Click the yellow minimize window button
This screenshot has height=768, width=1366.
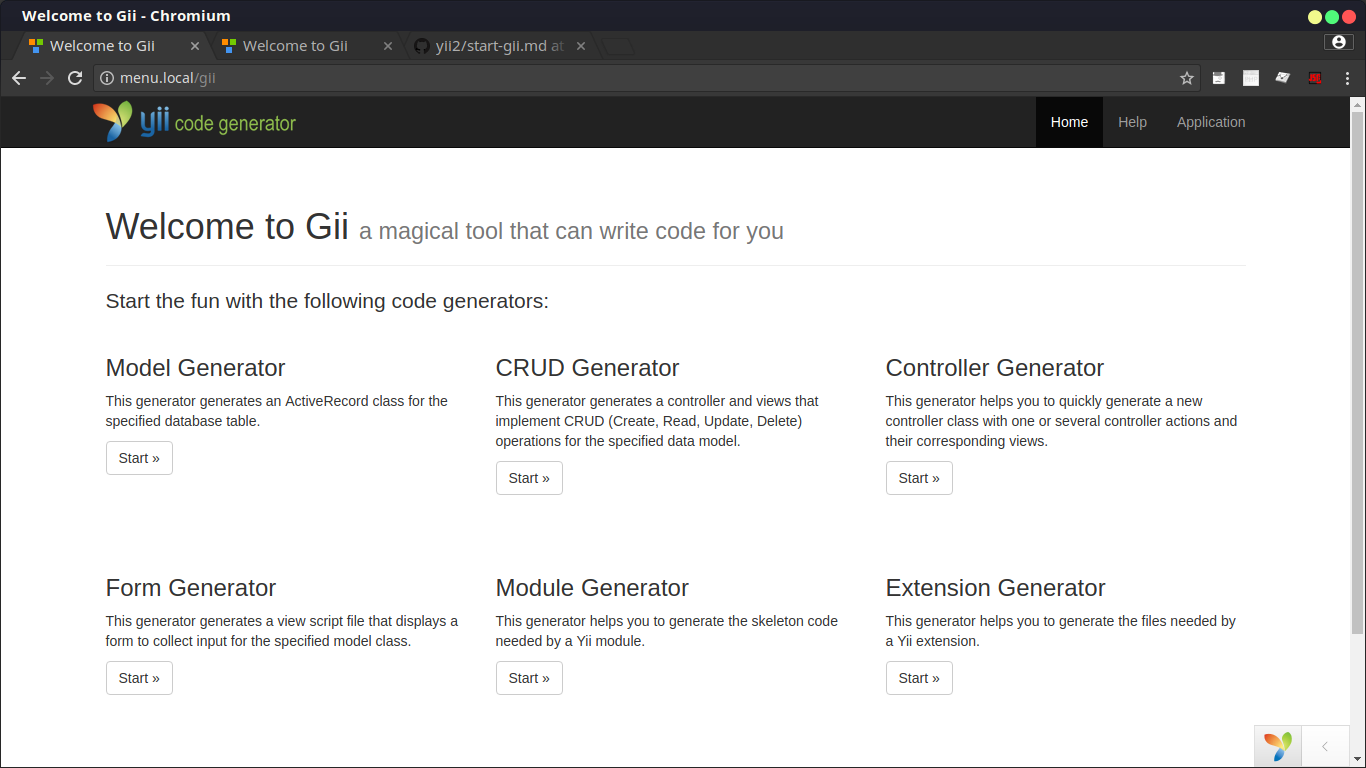1315,17
